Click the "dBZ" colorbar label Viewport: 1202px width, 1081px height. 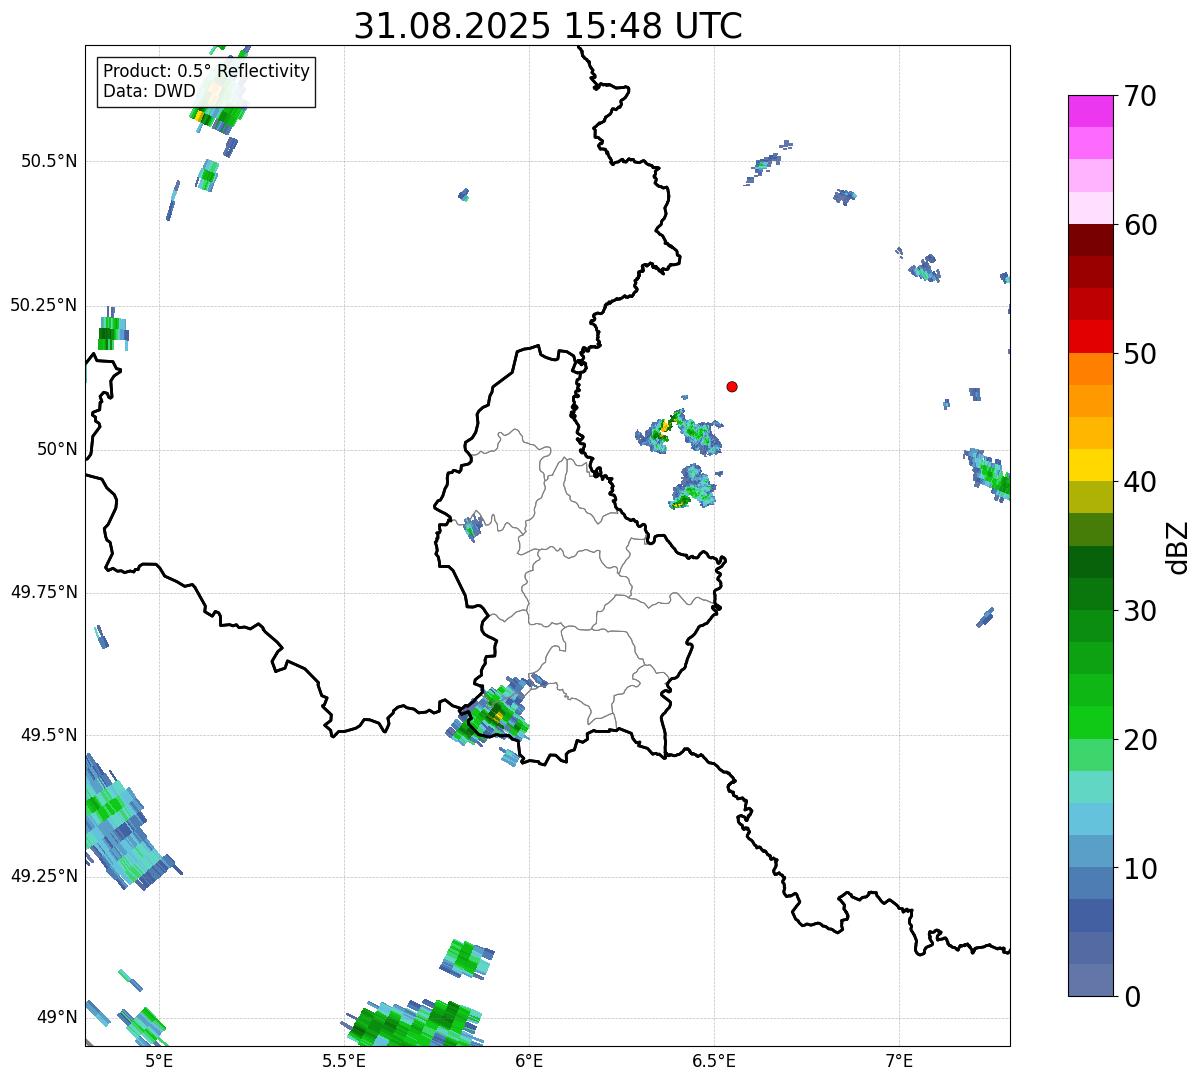tap(1178, 547)
